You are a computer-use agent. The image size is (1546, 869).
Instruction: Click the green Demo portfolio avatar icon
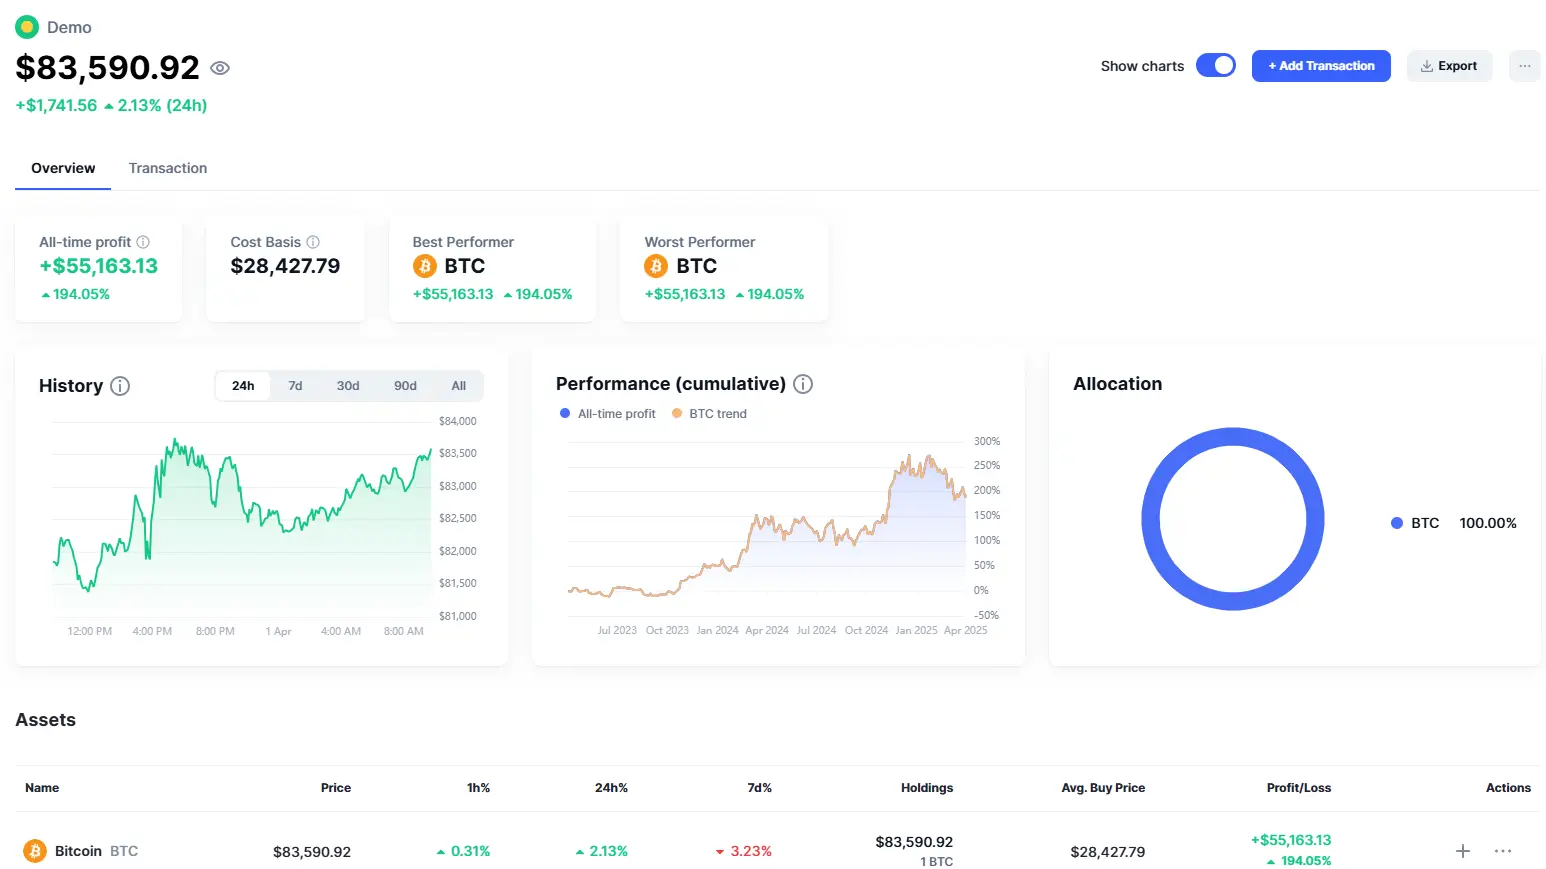coord(27,27)
